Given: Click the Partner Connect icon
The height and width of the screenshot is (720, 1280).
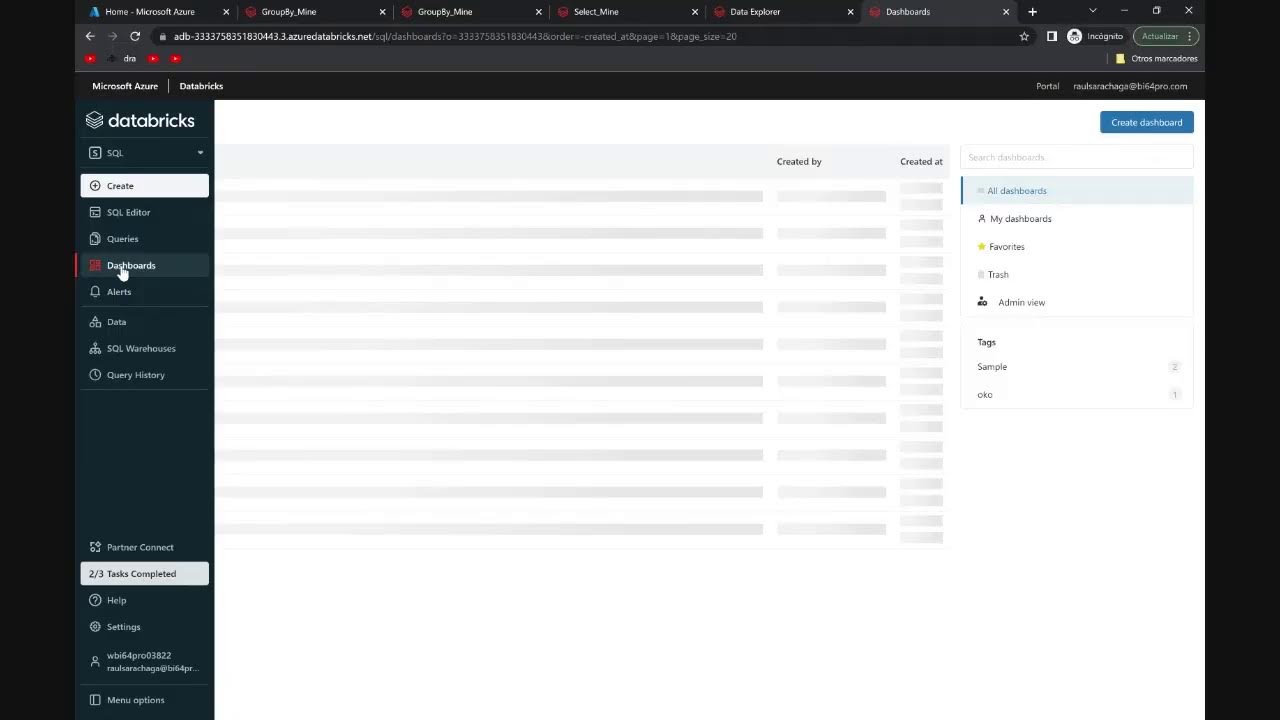Looking at the screenshot, I should click(x=95, y=547).
